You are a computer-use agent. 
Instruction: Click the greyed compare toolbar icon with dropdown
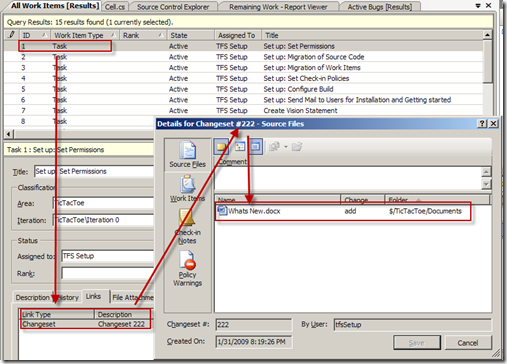click(x=275, y=147)
